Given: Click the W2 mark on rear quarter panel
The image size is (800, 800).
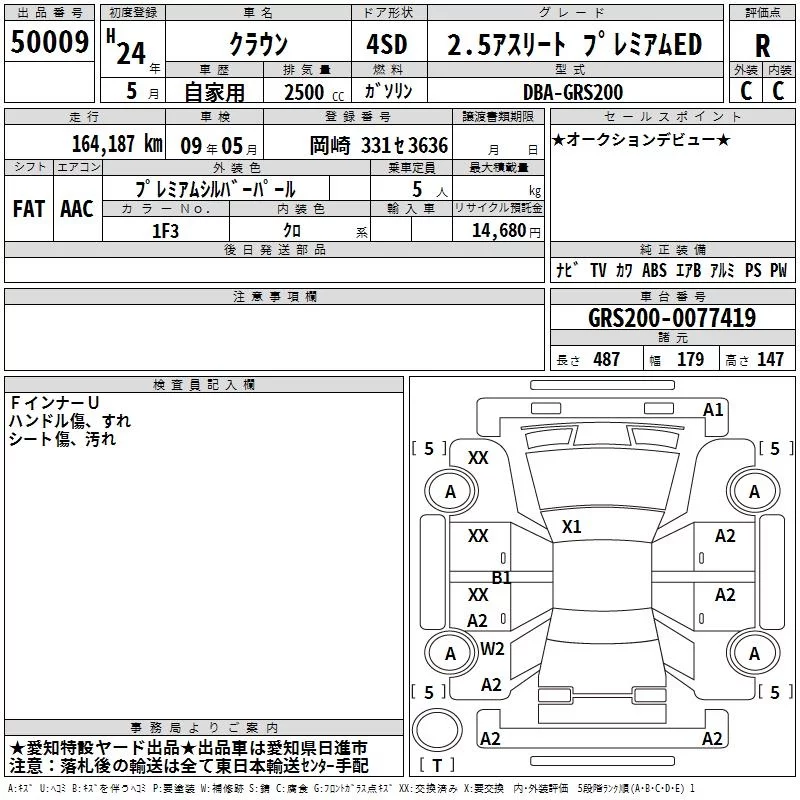Looking at the screenshot, I should (492, 649).
